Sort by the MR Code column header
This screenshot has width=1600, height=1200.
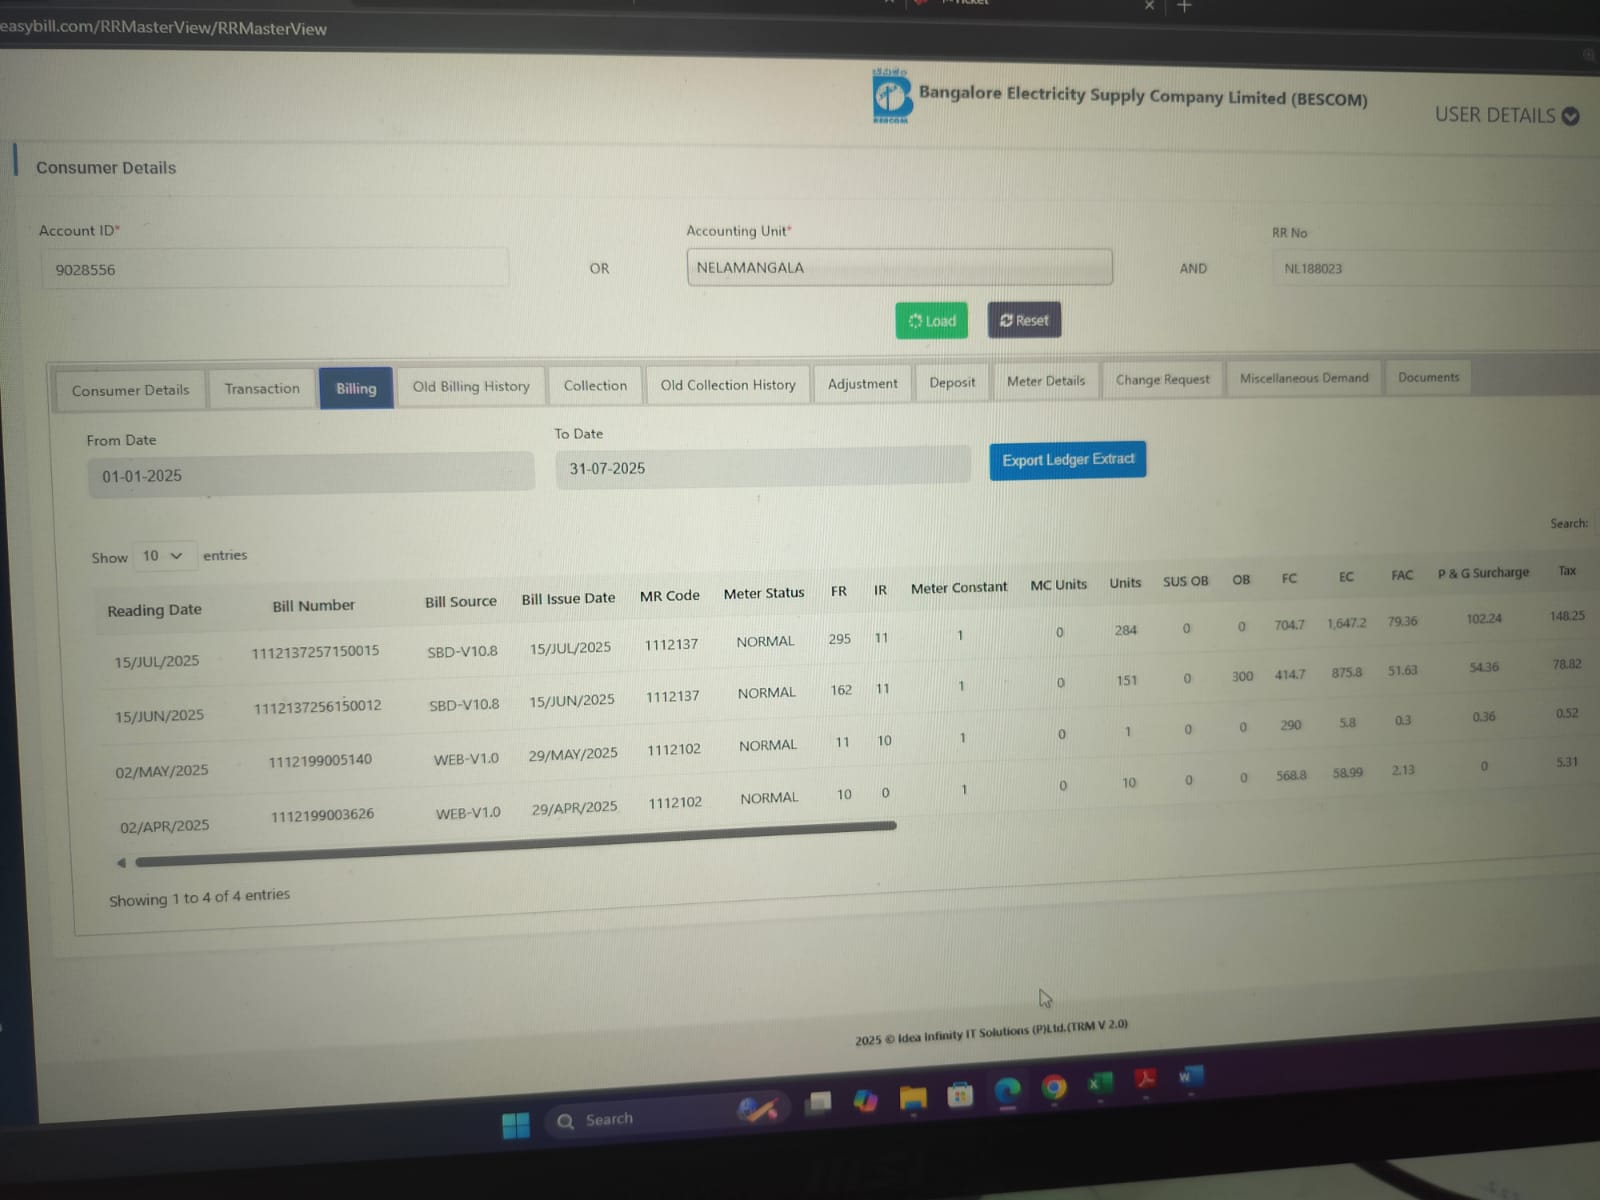point(670,595)
